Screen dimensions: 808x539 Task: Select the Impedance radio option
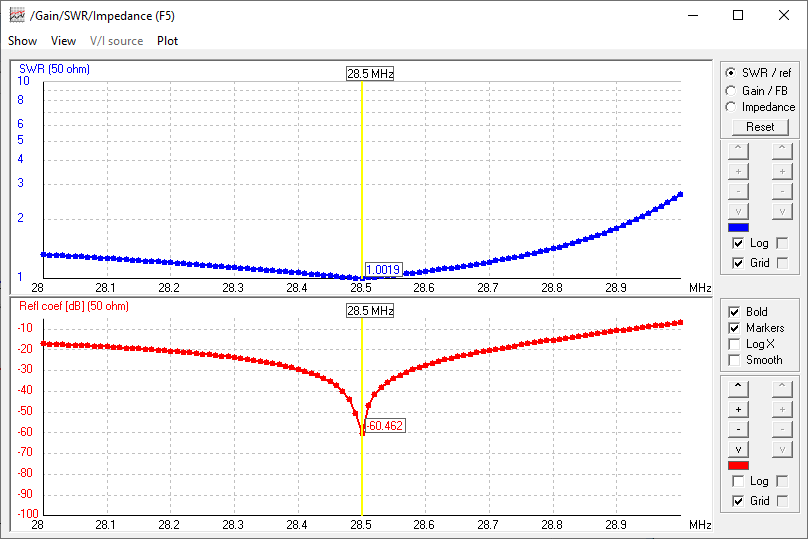[731, 107]
